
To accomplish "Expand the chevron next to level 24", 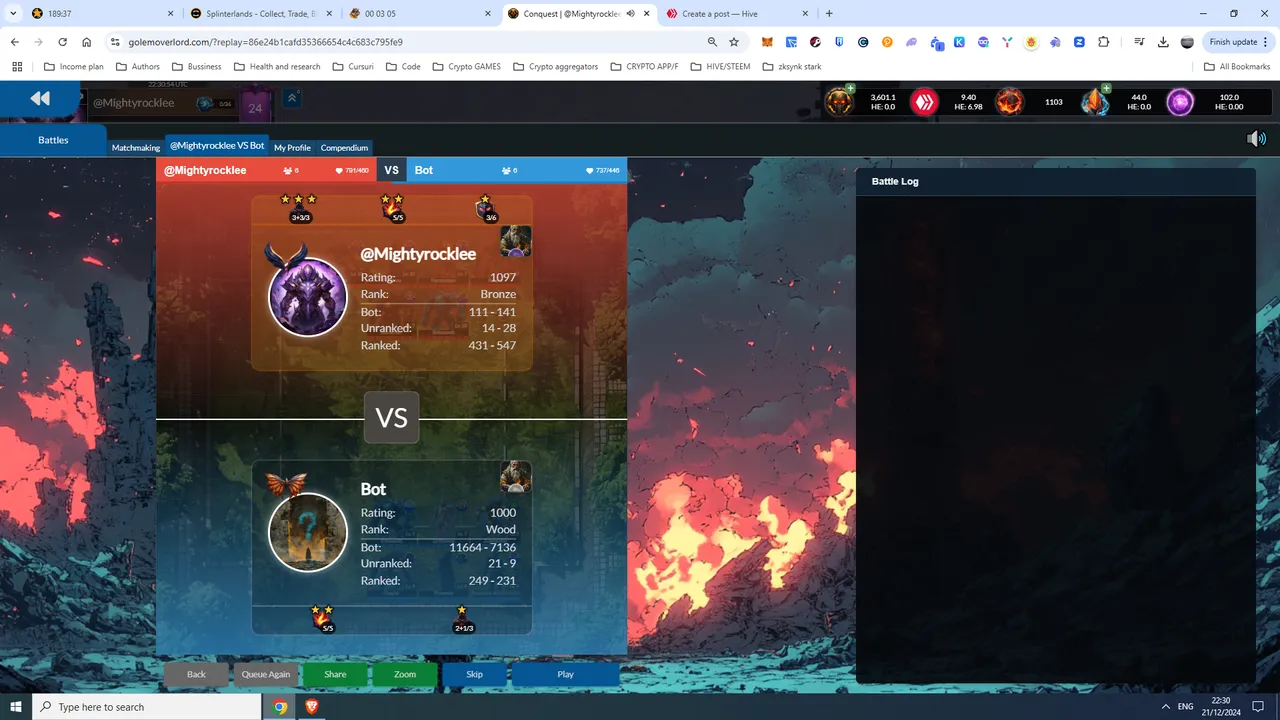I will click(292, 98).
